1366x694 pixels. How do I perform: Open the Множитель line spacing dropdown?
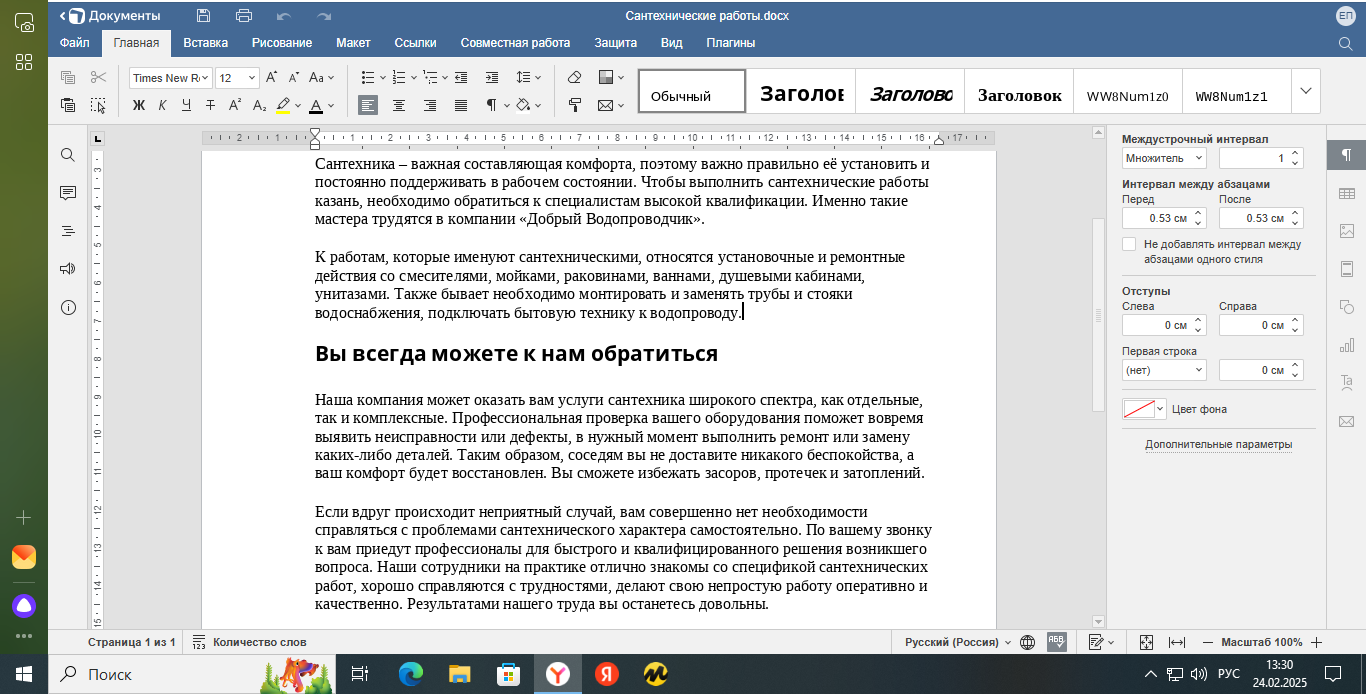pos(1164,158)
